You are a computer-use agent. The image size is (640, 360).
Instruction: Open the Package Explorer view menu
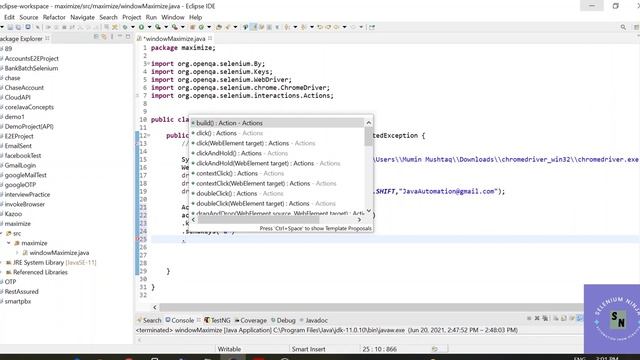coord(112,37)
